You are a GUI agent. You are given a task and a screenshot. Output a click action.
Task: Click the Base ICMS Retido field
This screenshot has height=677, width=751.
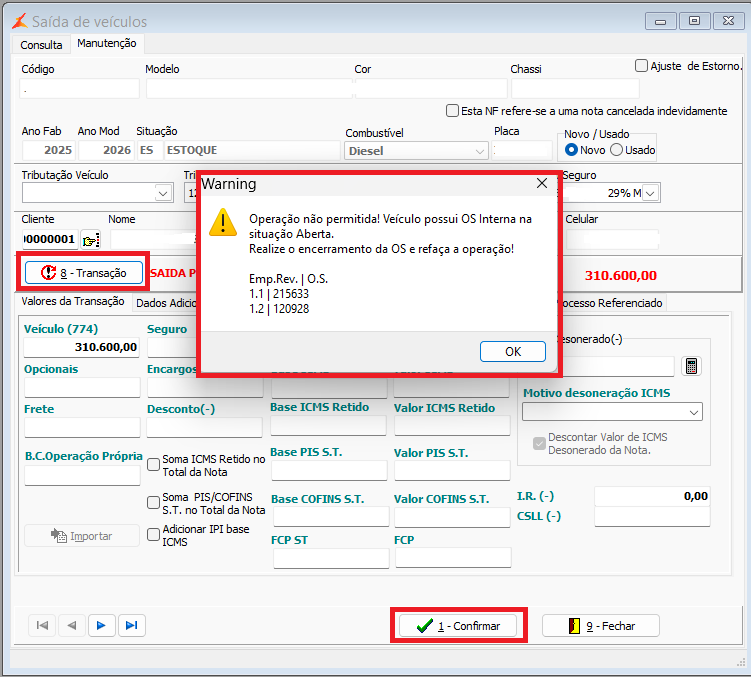pos(329,425)
